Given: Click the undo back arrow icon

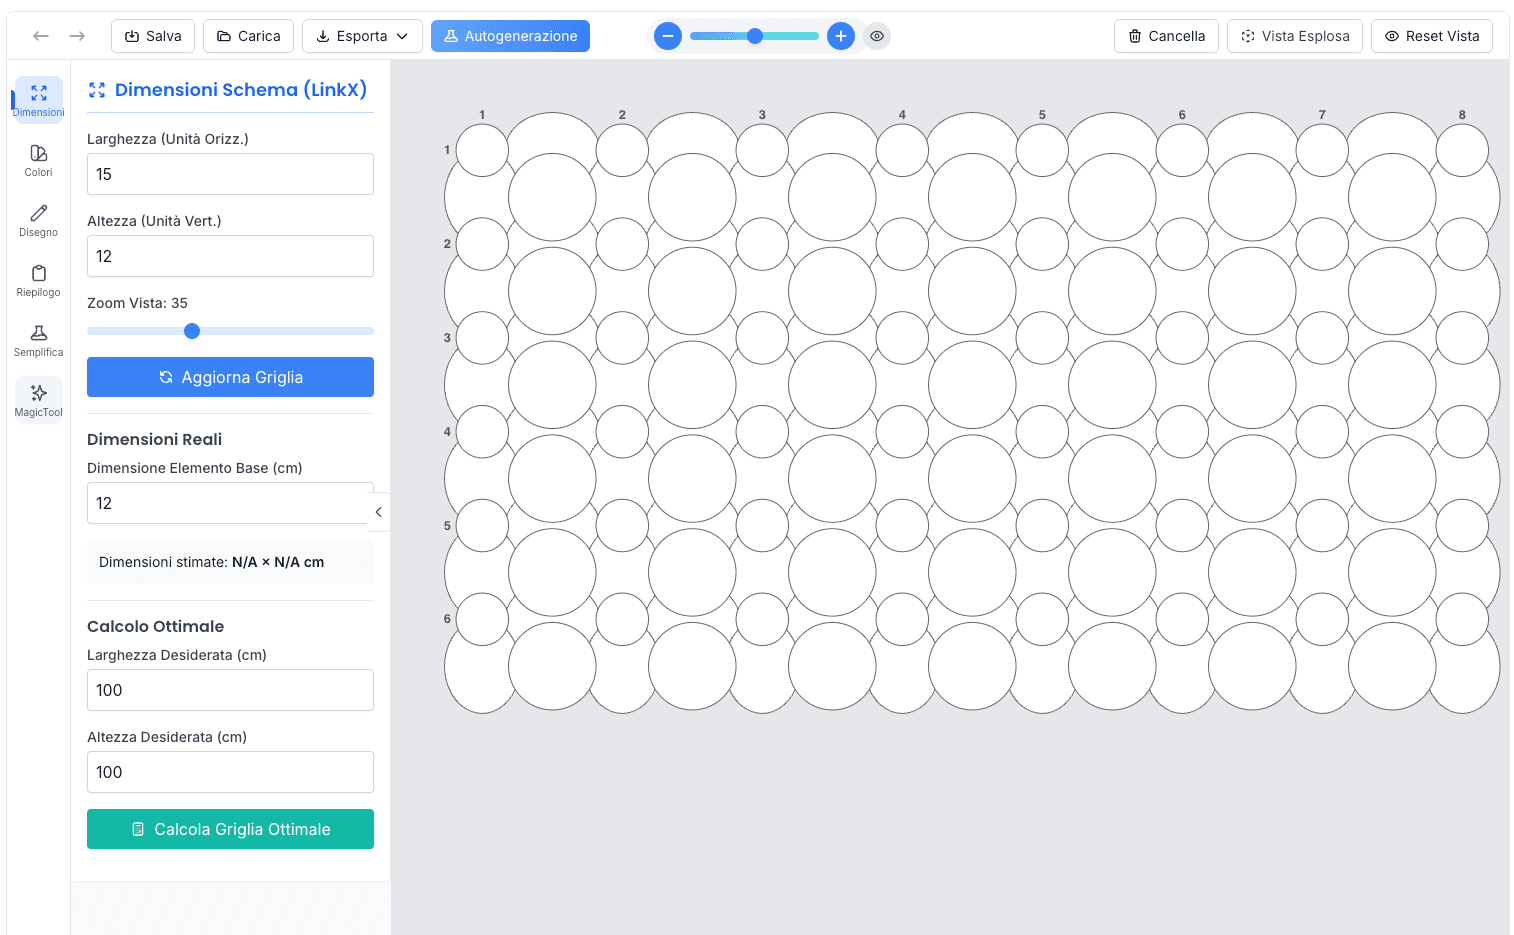Looking at the screenshot, I should 41,36.
